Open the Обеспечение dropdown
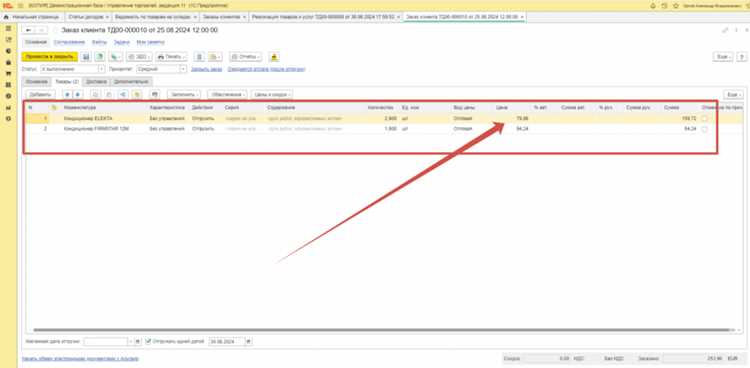750x368 pixels. pos(227,95)
